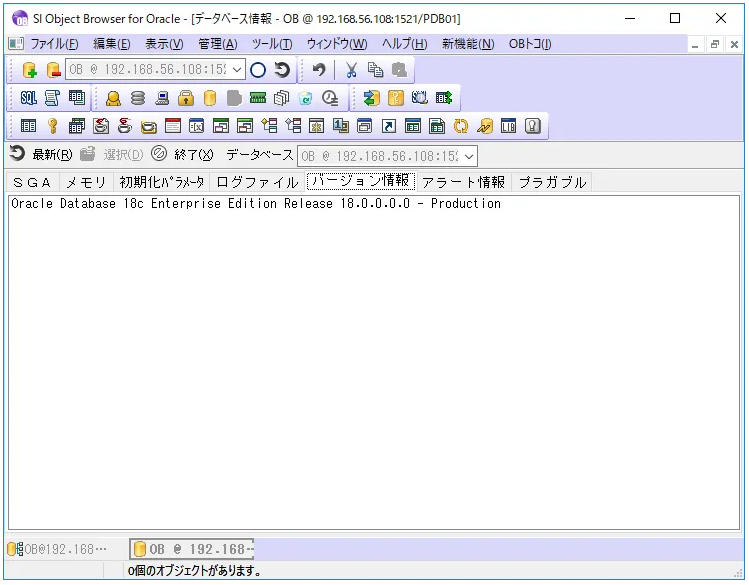Switch to the アラート情報 tab
The height and width of the screenshot is (585, 749).
463,182
